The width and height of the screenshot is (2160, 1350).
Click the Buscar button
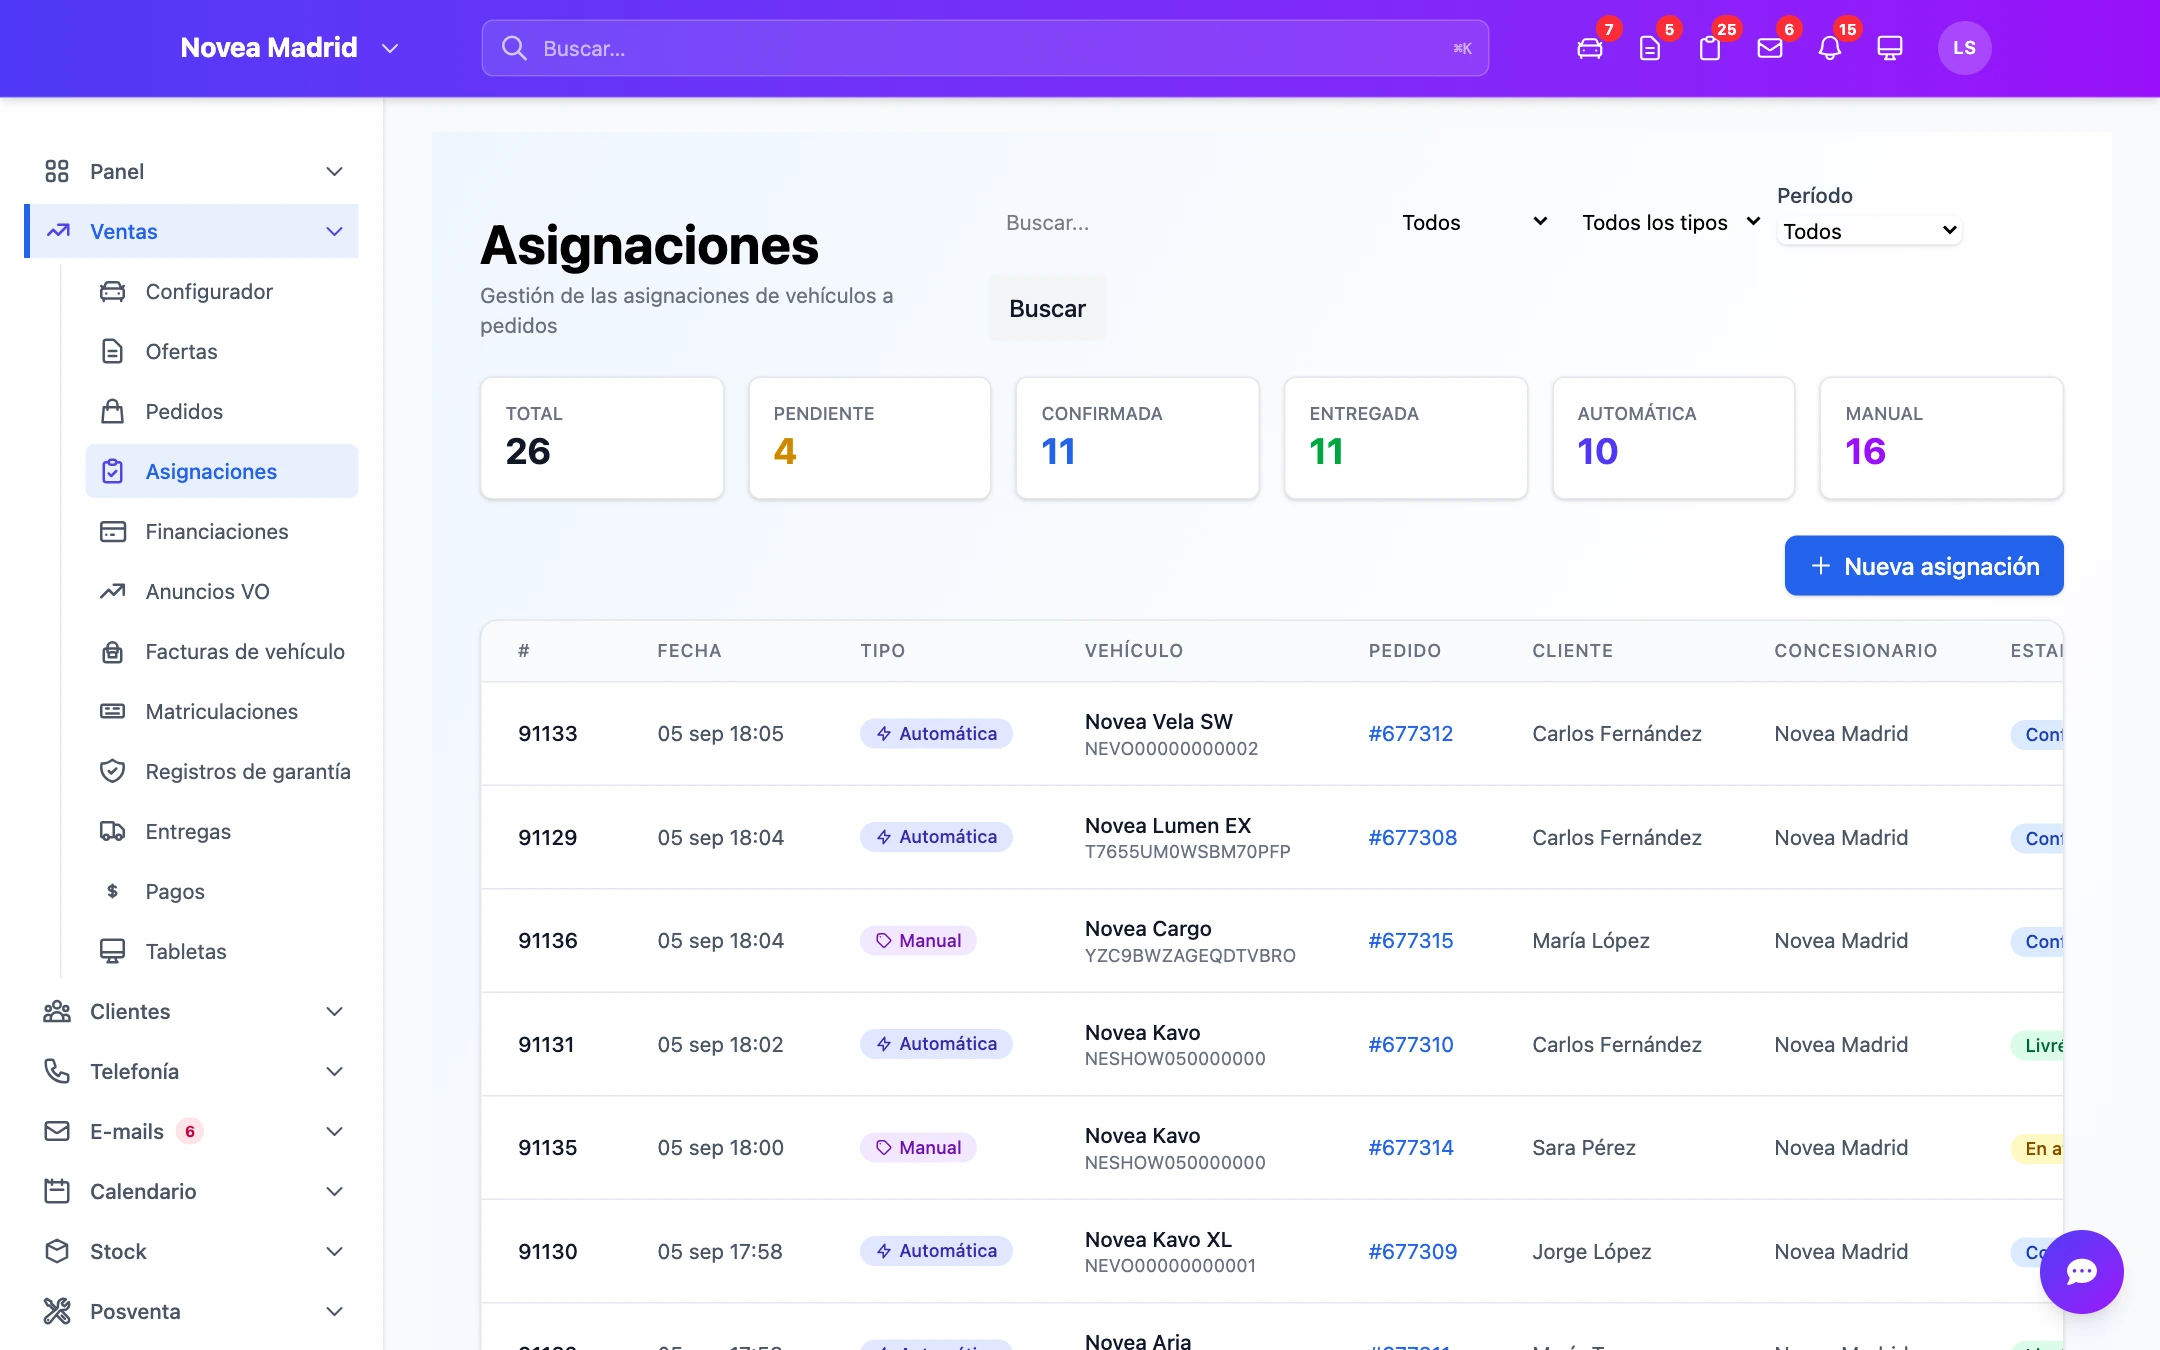click(x=1047, y=308)
